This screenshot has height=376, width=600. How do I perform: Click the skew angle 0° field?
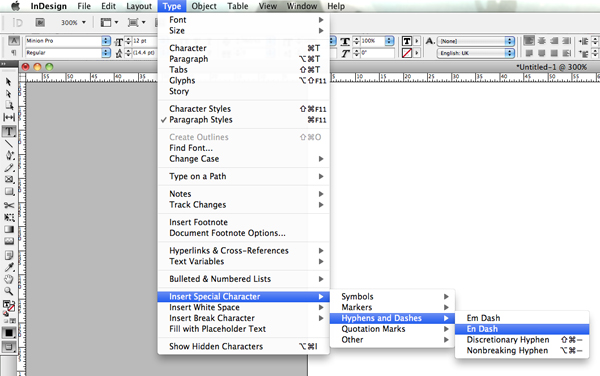coord(377,53)
